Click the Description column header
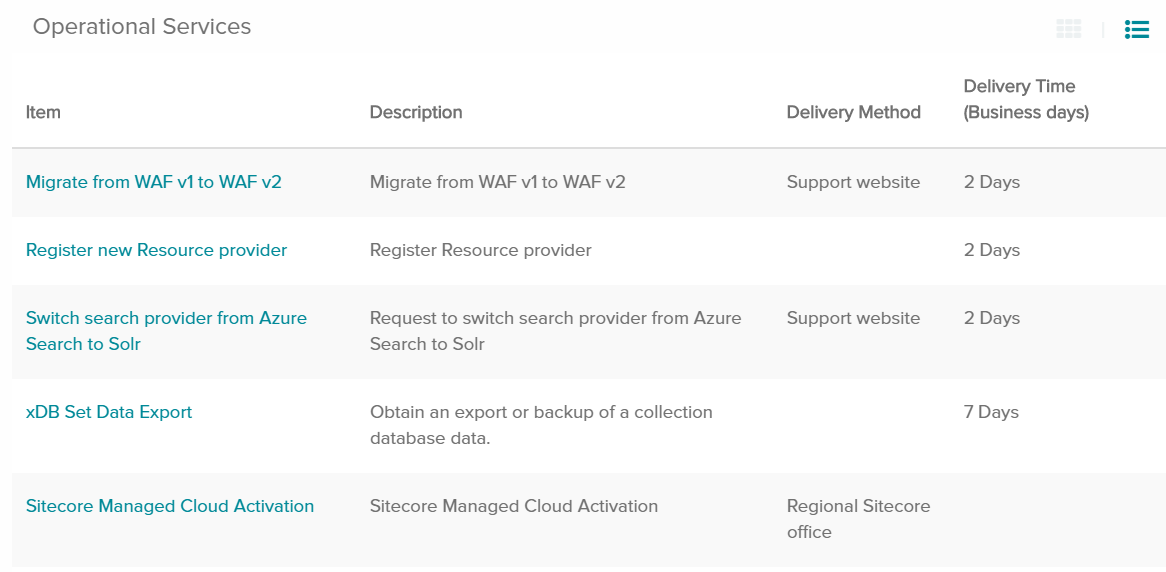Screen dimensions: 1166x572 tap(416, 112)
